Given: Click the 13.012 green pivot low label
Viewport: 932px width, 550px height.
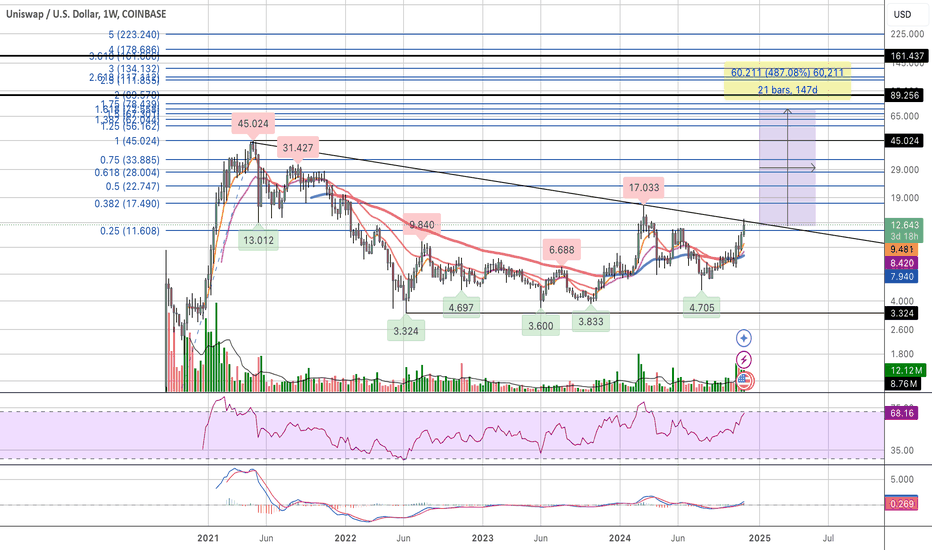Looking at the screenshot, I should click(259, 240).
